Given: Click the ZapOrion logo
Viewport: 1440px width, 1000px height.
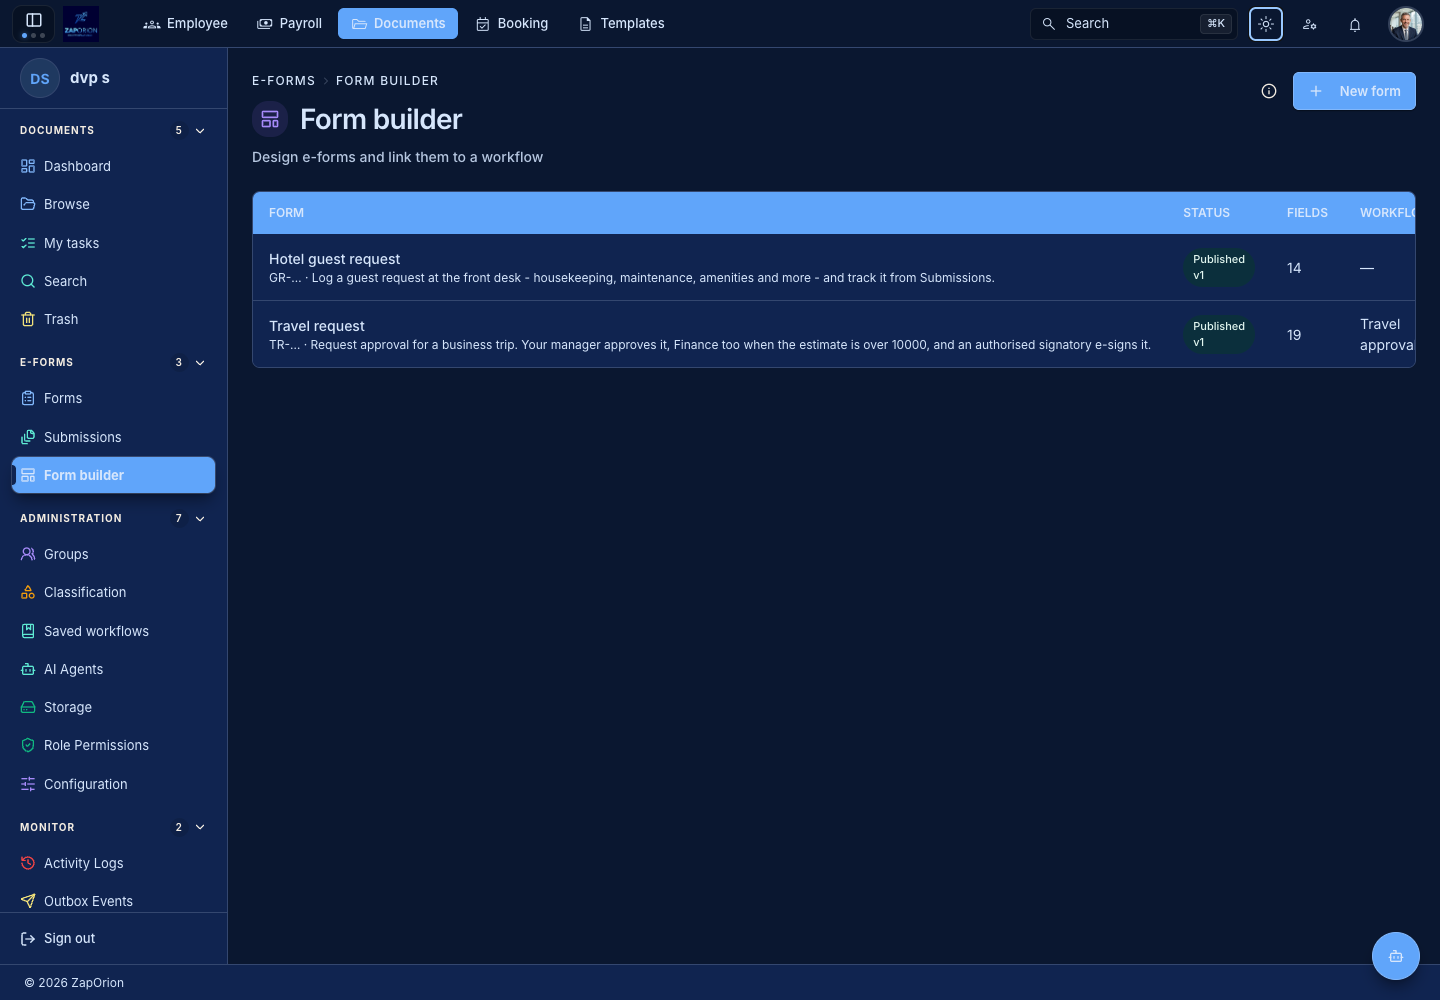Looking at the screenshot, I should (x=81, y=23).
